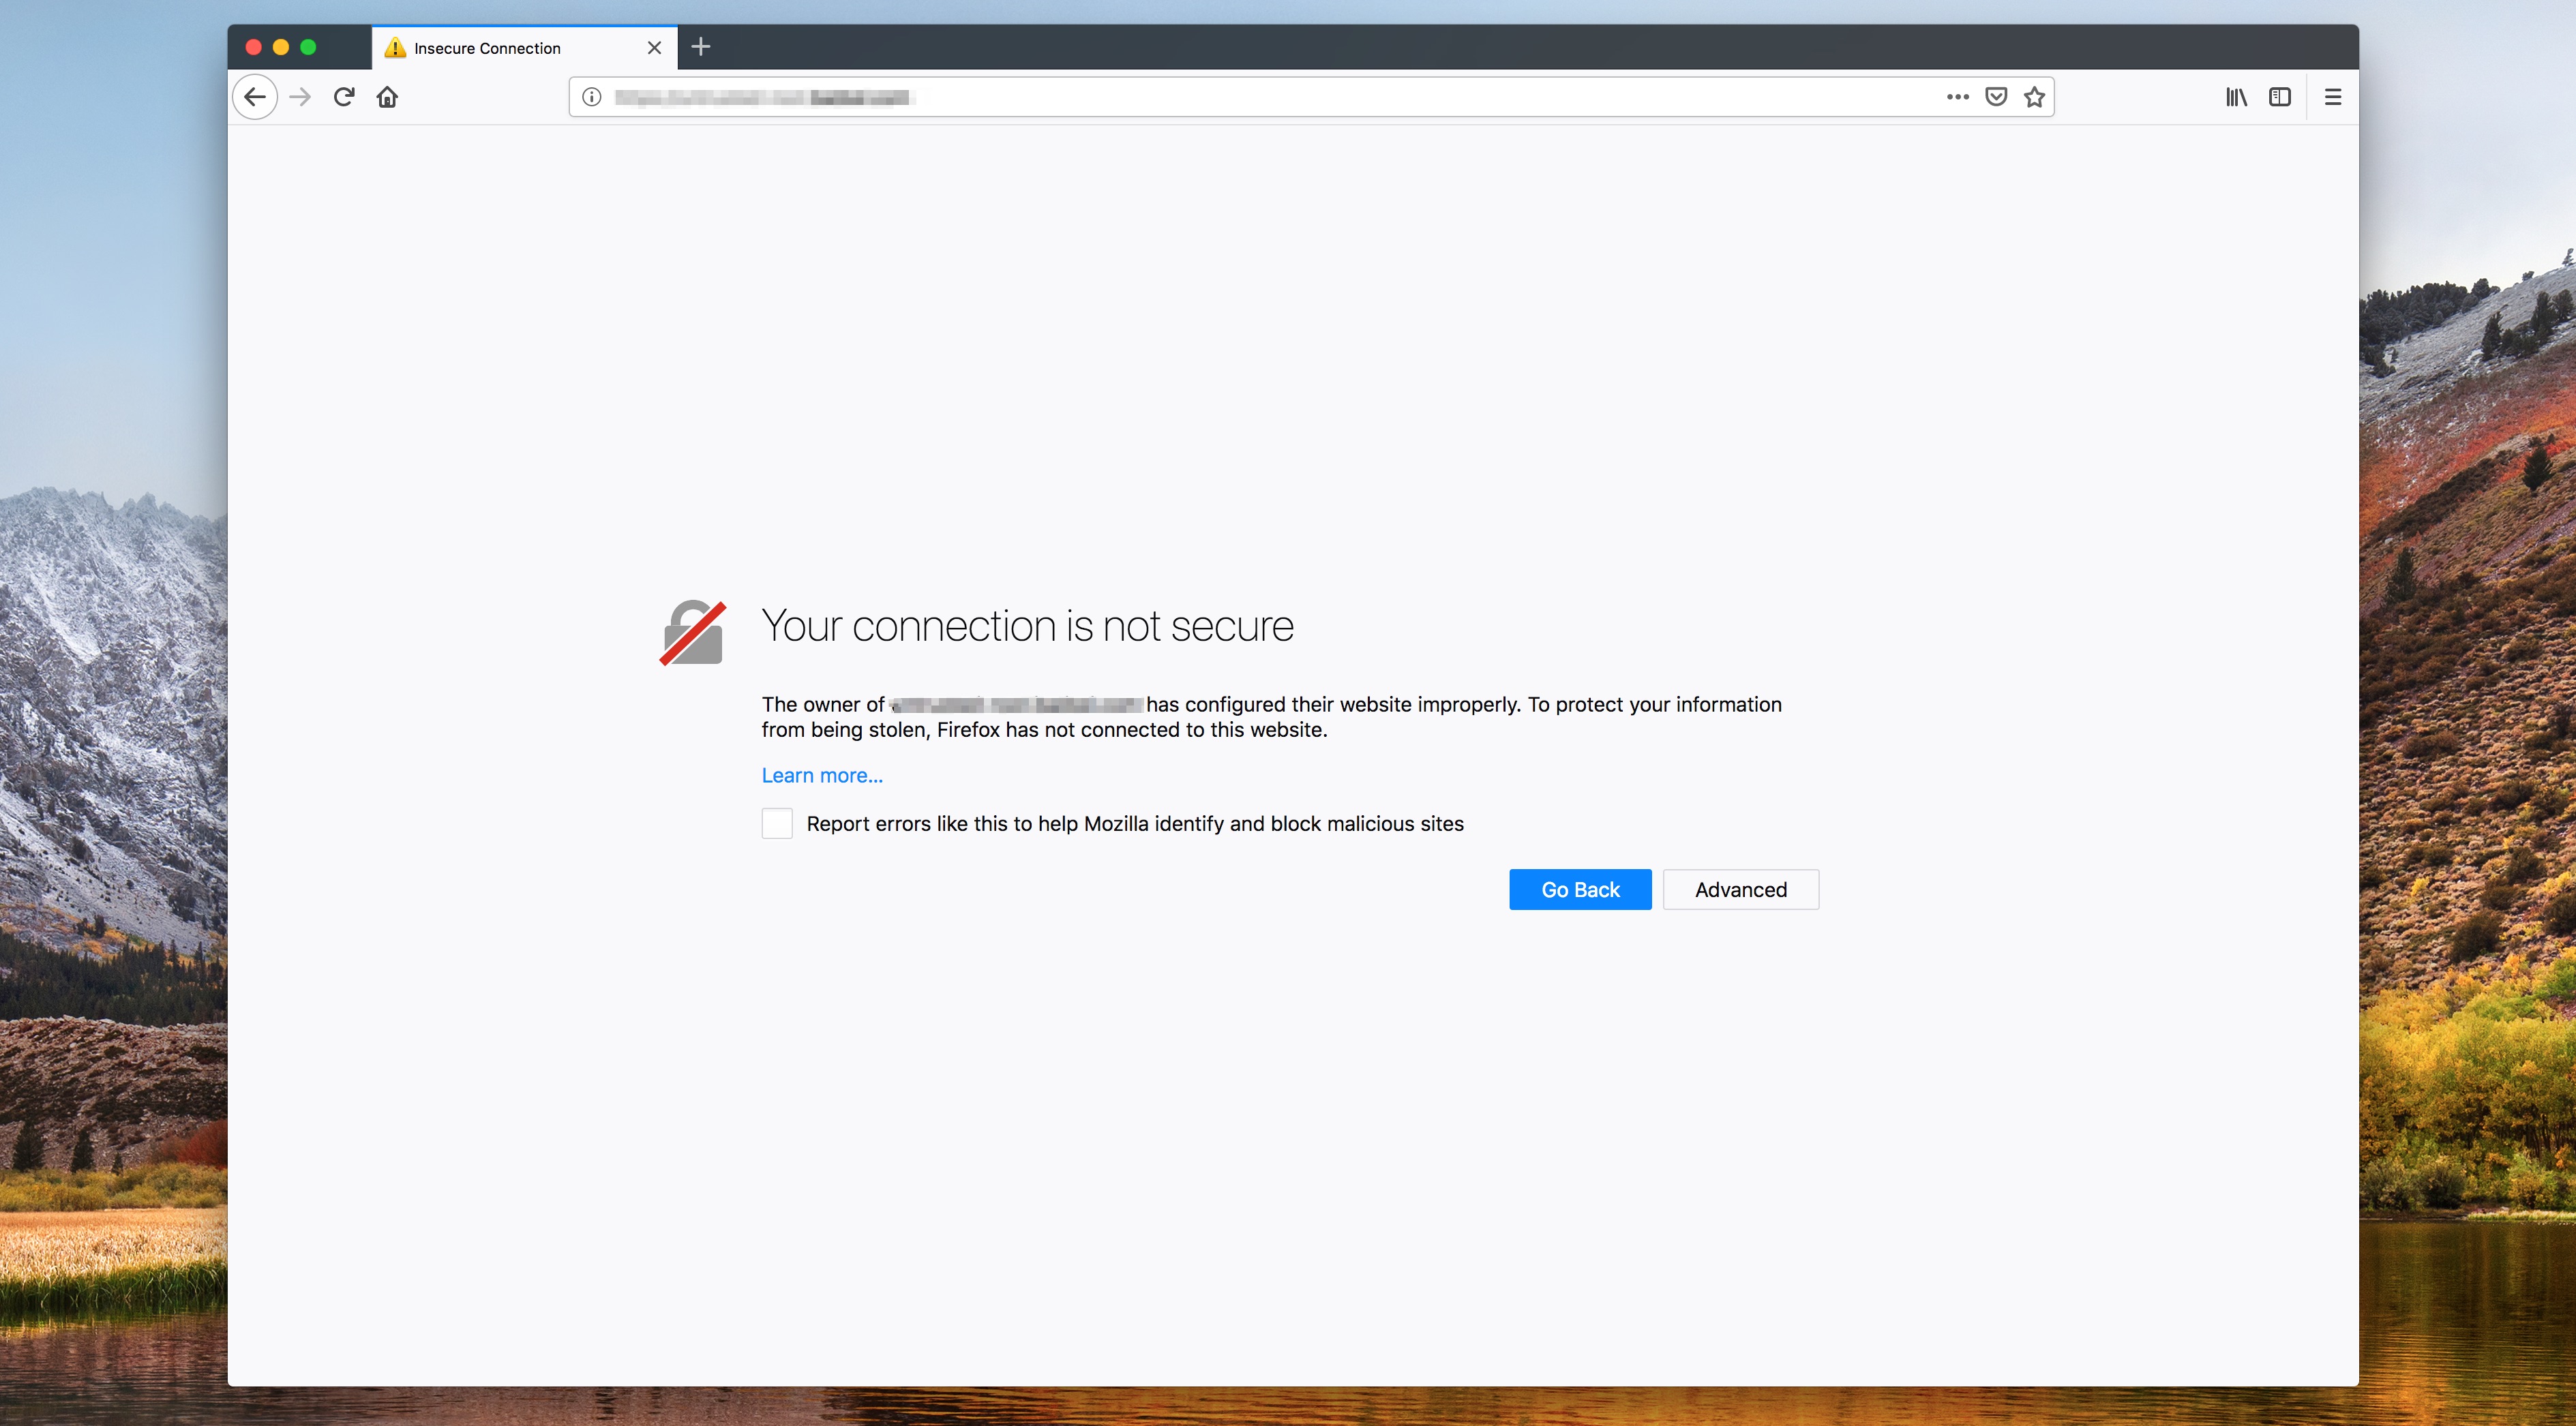Show site information via info icon

click(x=592, y=97)
